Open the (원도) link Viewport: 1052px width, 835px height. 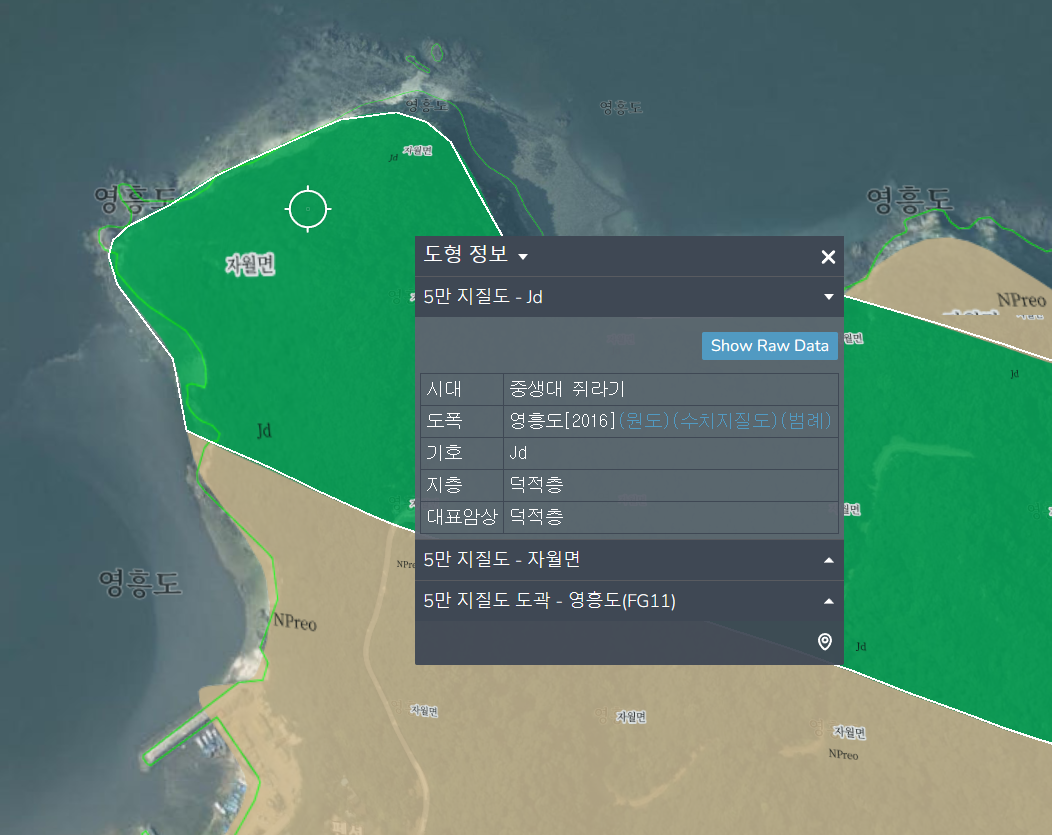click(x=644, y=421)
